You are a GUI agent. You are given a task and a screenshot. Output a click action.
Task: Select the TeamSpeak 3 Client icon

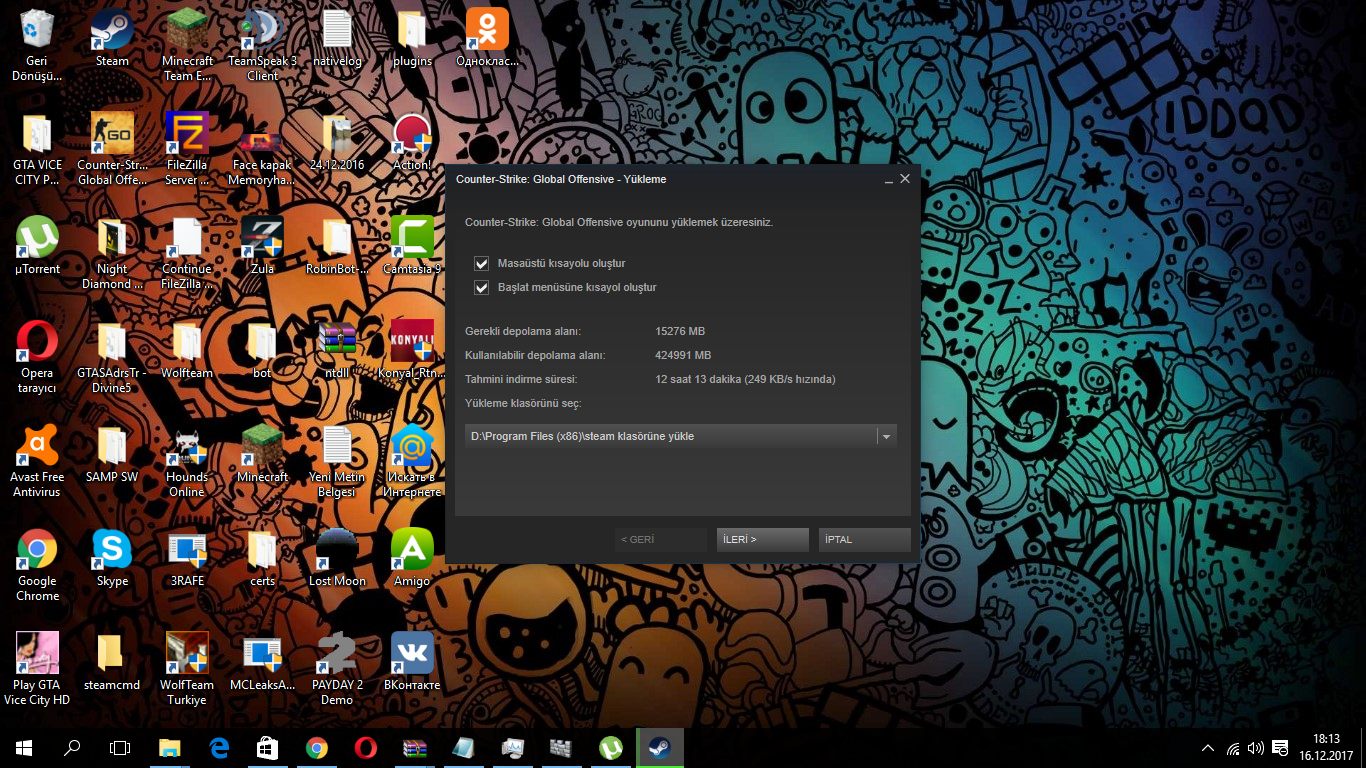(262, 45)
